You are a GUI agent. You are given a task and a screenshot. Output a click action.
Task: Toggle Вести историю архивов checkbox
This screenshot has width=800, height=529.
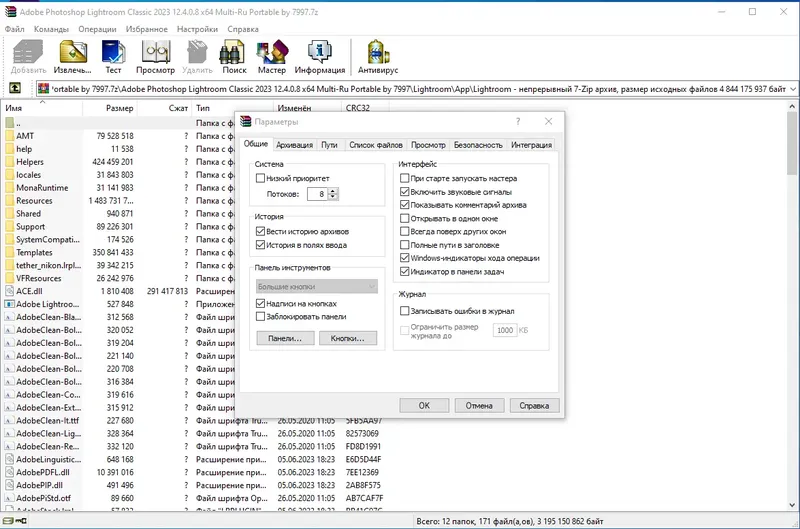[260, 231]
